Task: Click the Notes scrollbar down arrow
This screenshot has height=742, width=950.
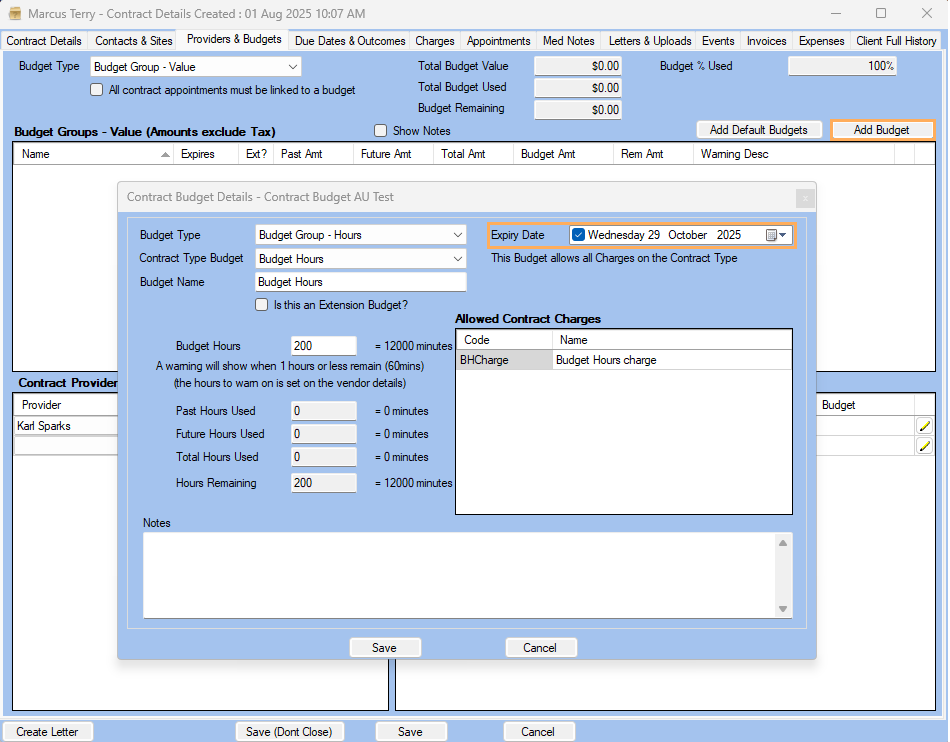Action: pyautogui.click(x=783, y=609)
